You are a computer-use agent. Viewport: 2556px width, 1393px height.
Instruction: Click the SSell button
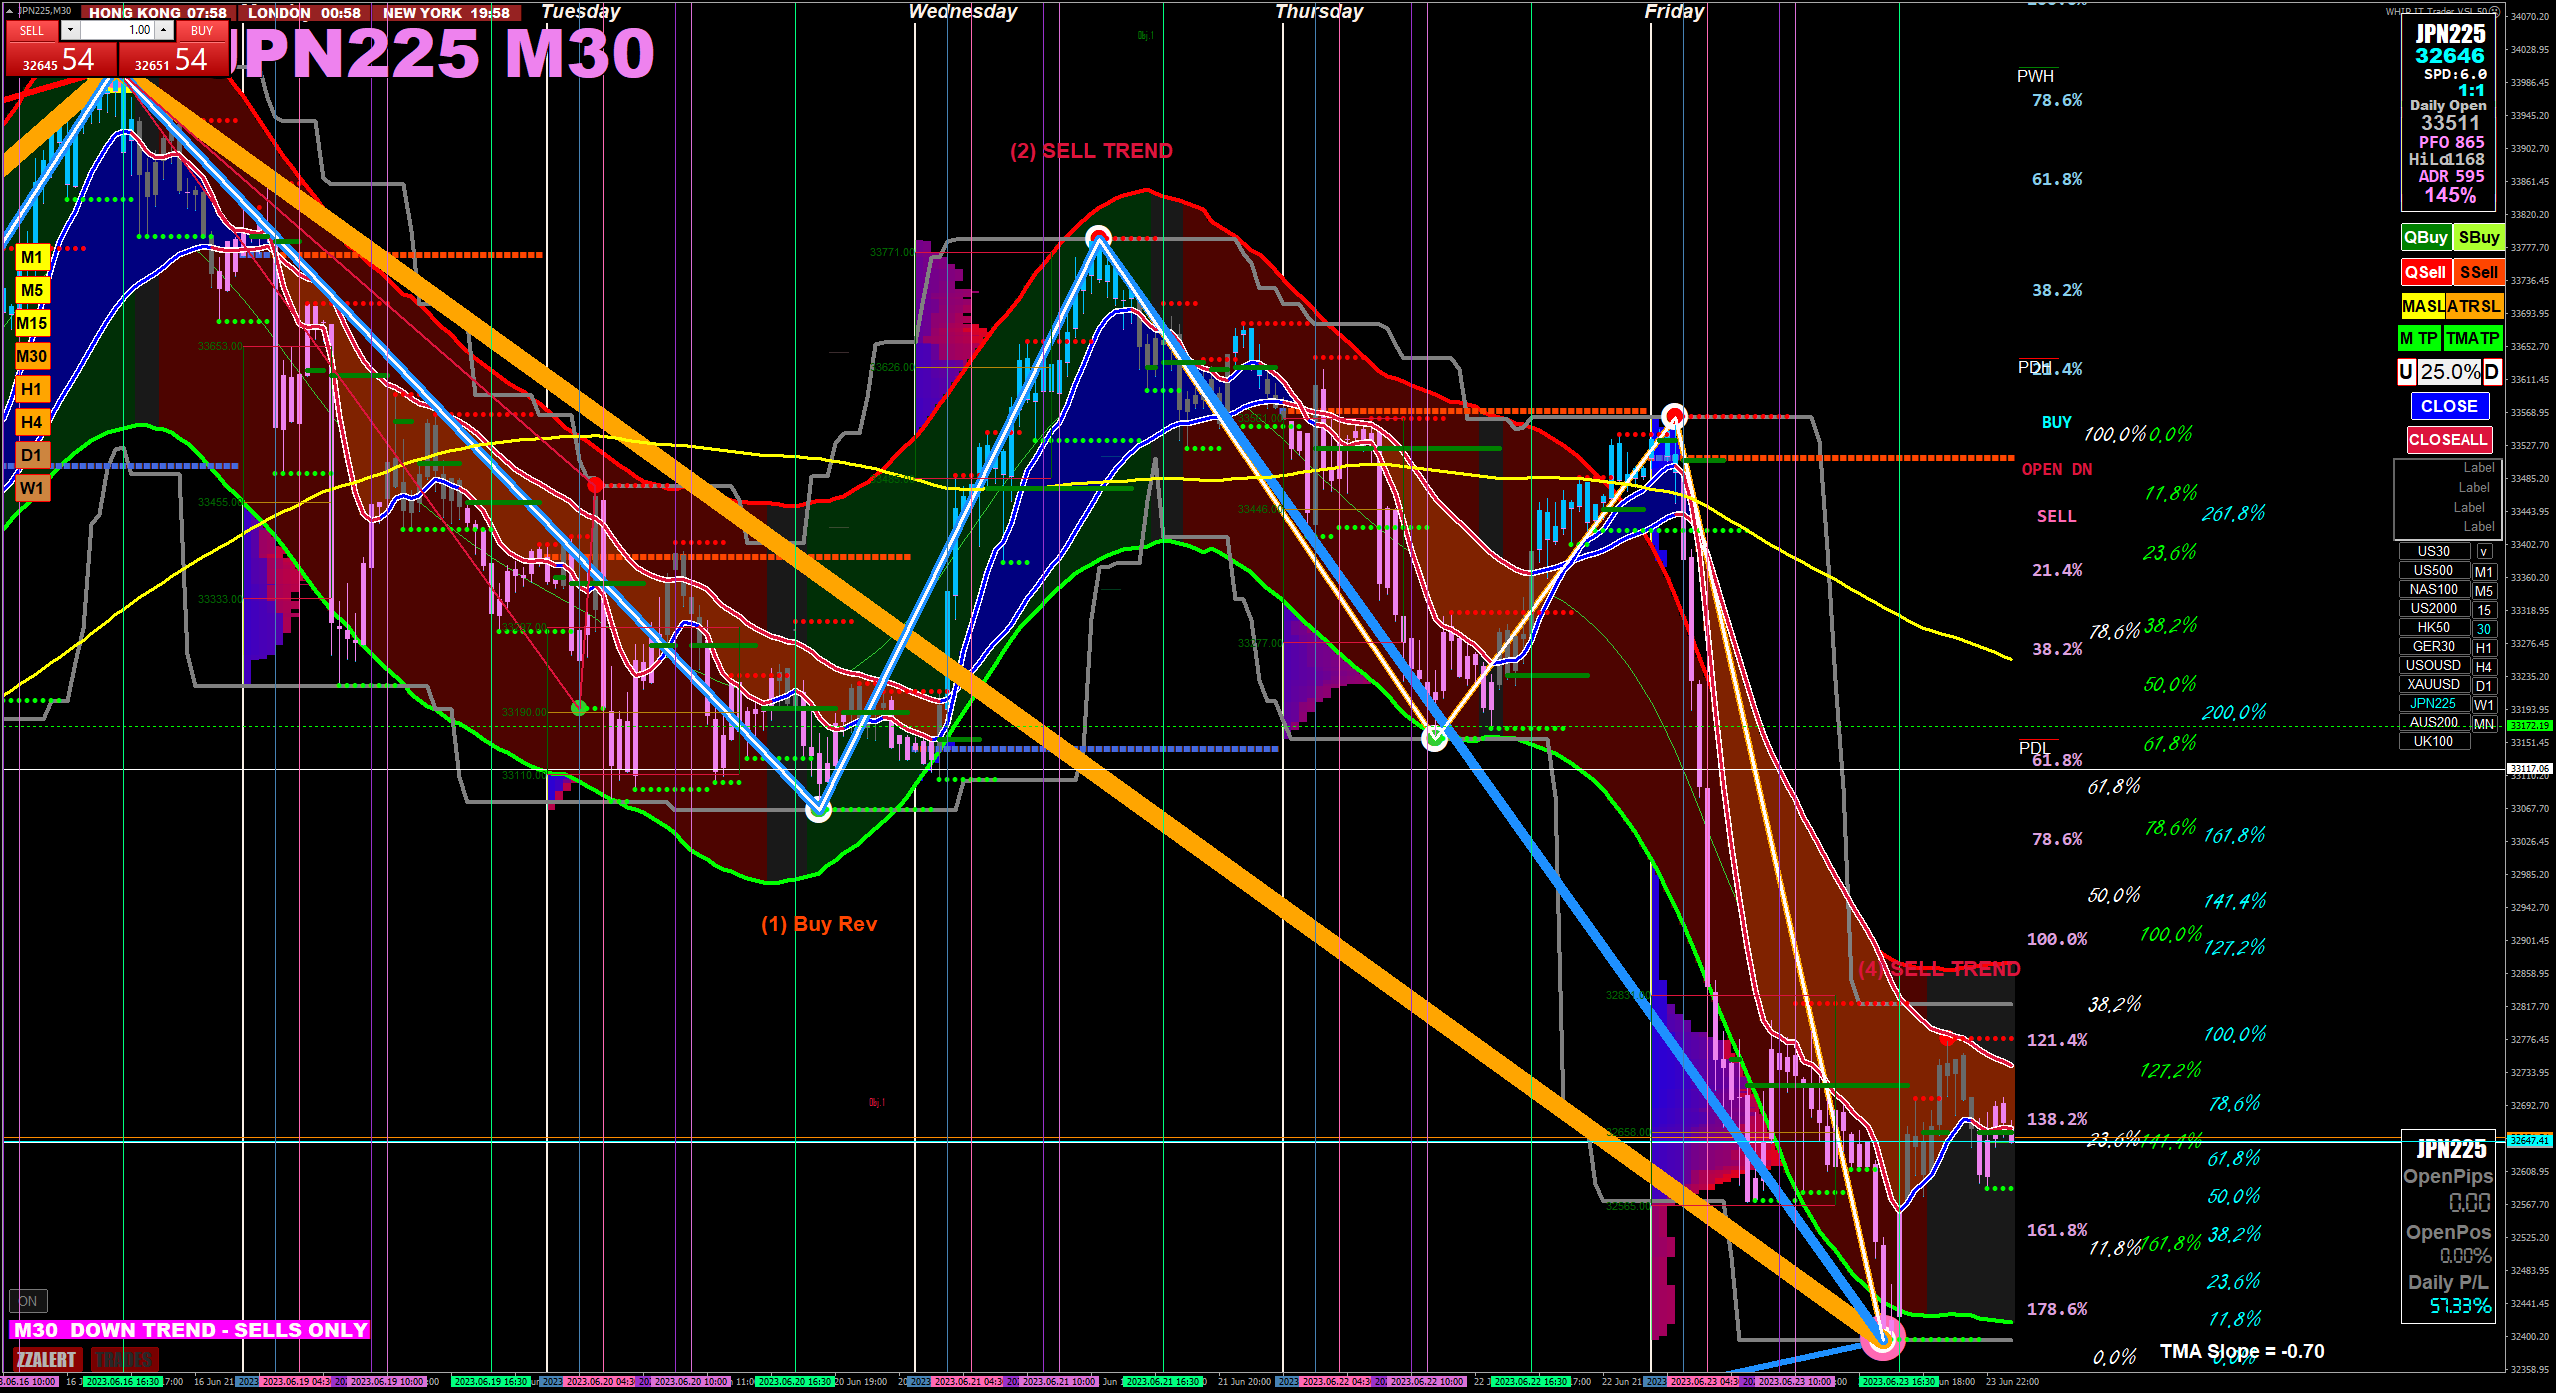point(2478,272)
